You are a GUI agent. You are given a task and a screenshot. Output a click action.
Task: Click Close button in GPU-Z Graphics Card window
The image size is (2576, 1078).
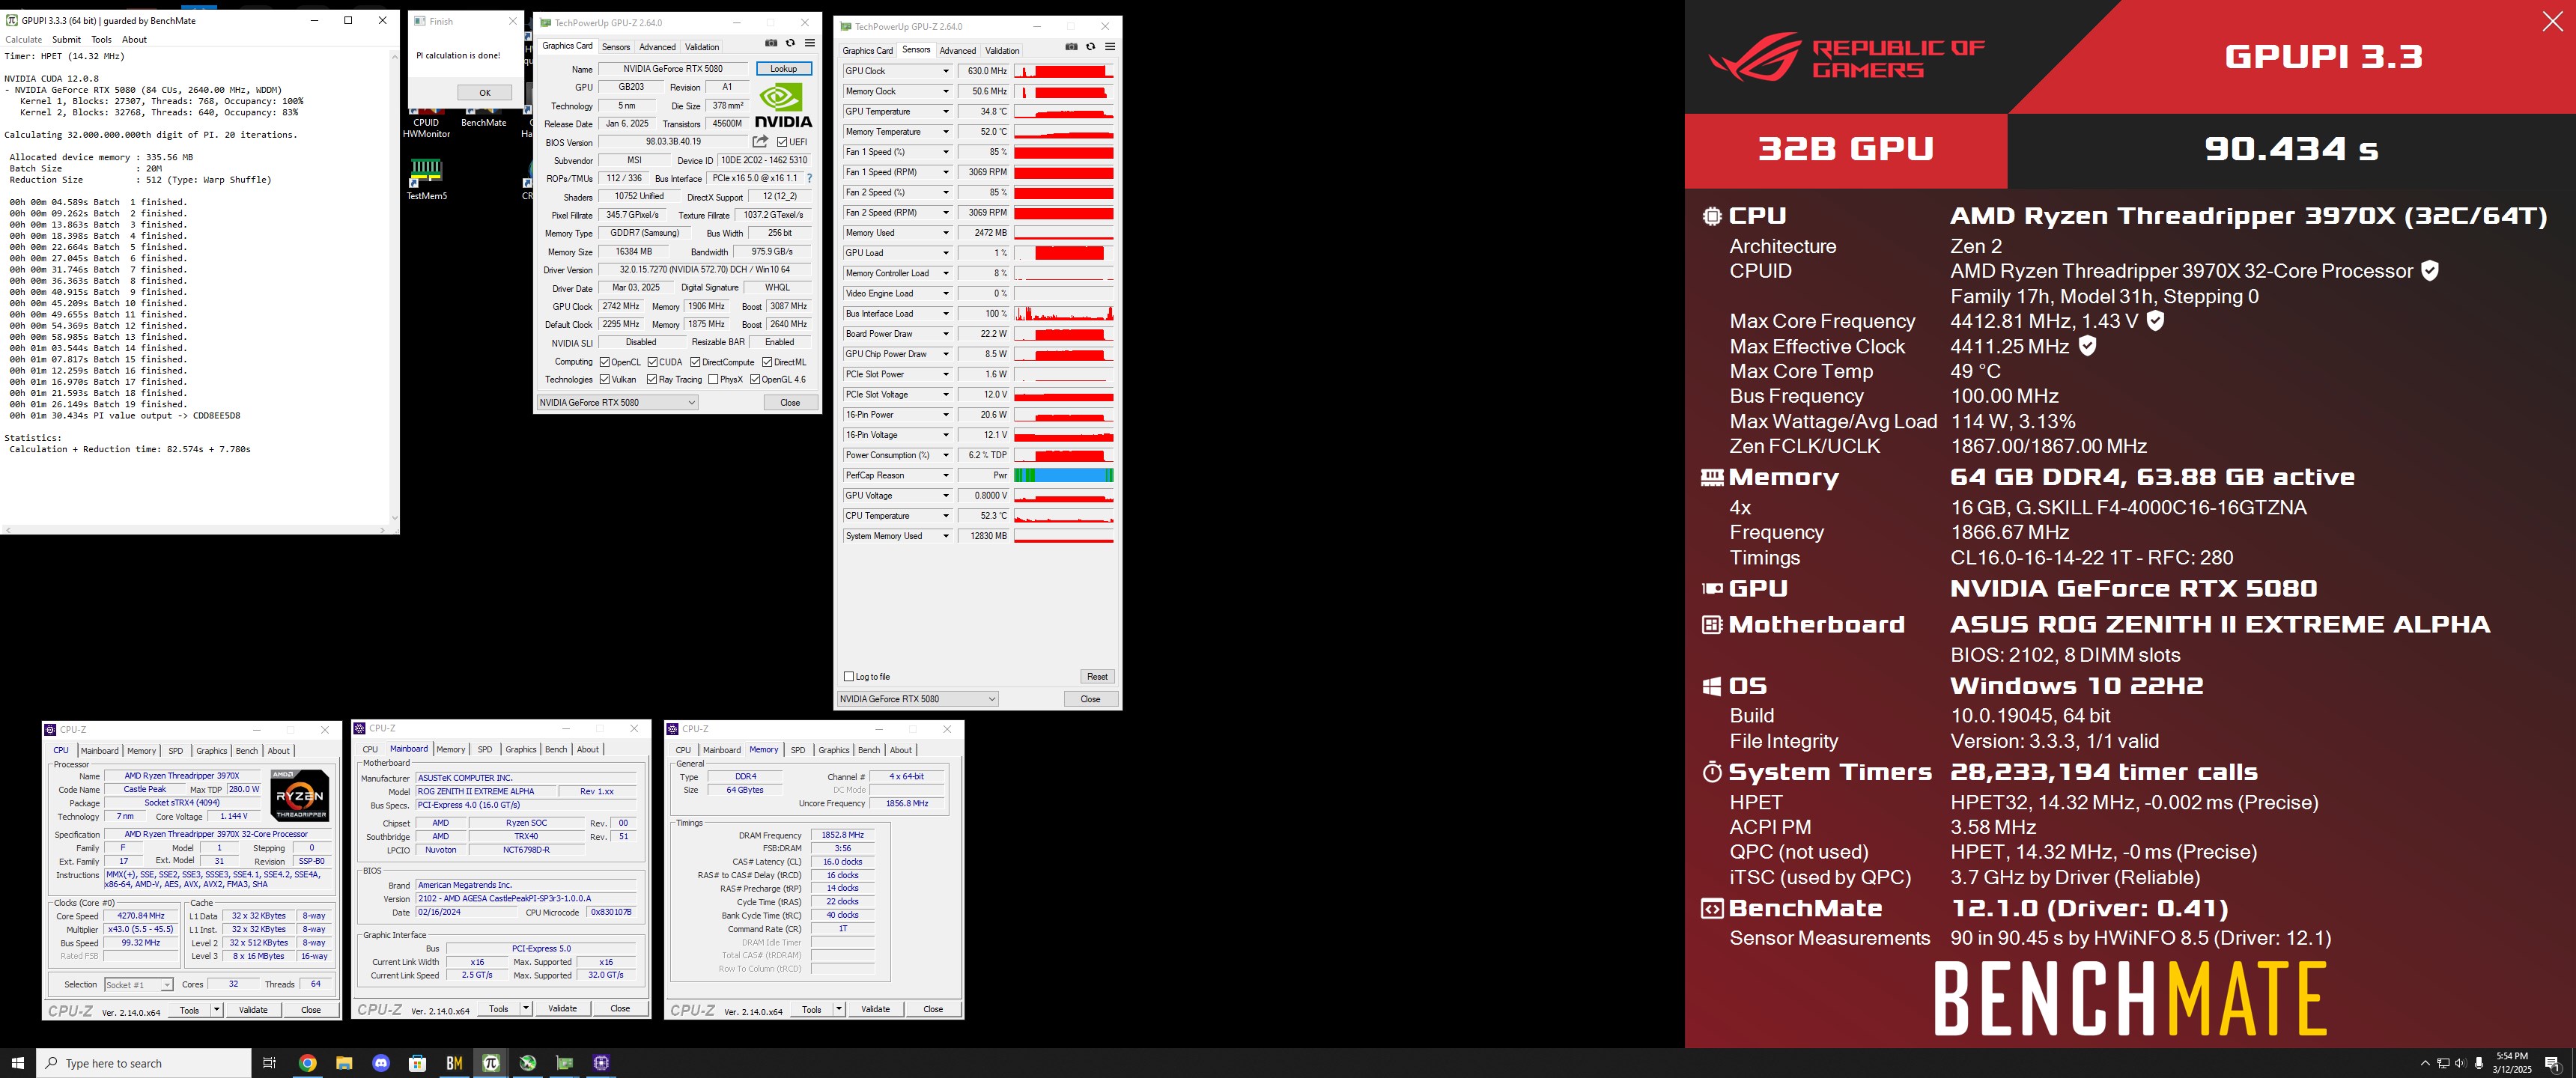click(790, 403)
